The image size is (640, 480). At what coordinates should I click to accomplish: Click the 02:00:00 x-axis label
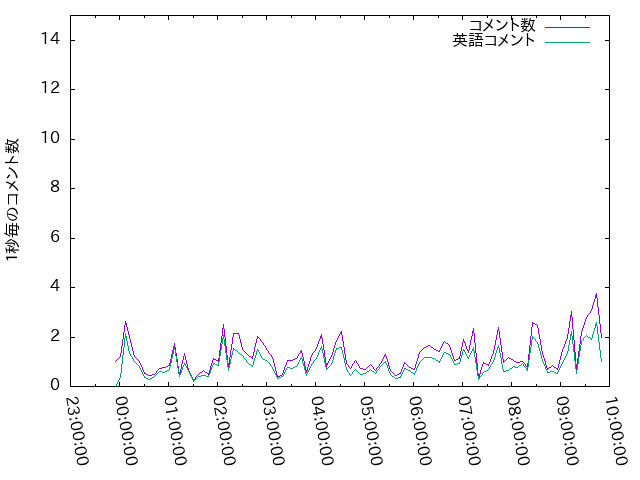coord(224,431)
